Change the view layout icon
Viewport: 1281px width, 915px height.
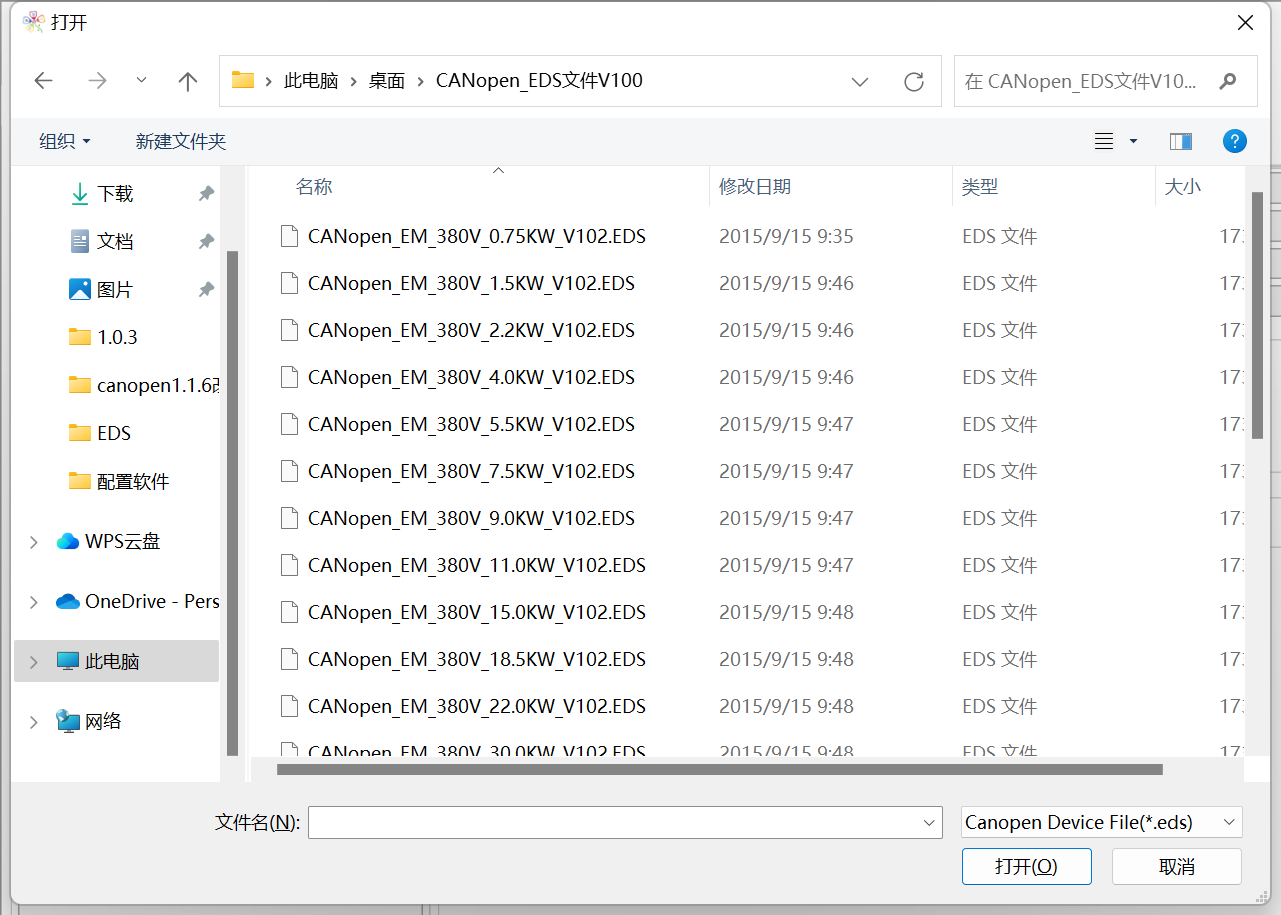click(1104, 141)
